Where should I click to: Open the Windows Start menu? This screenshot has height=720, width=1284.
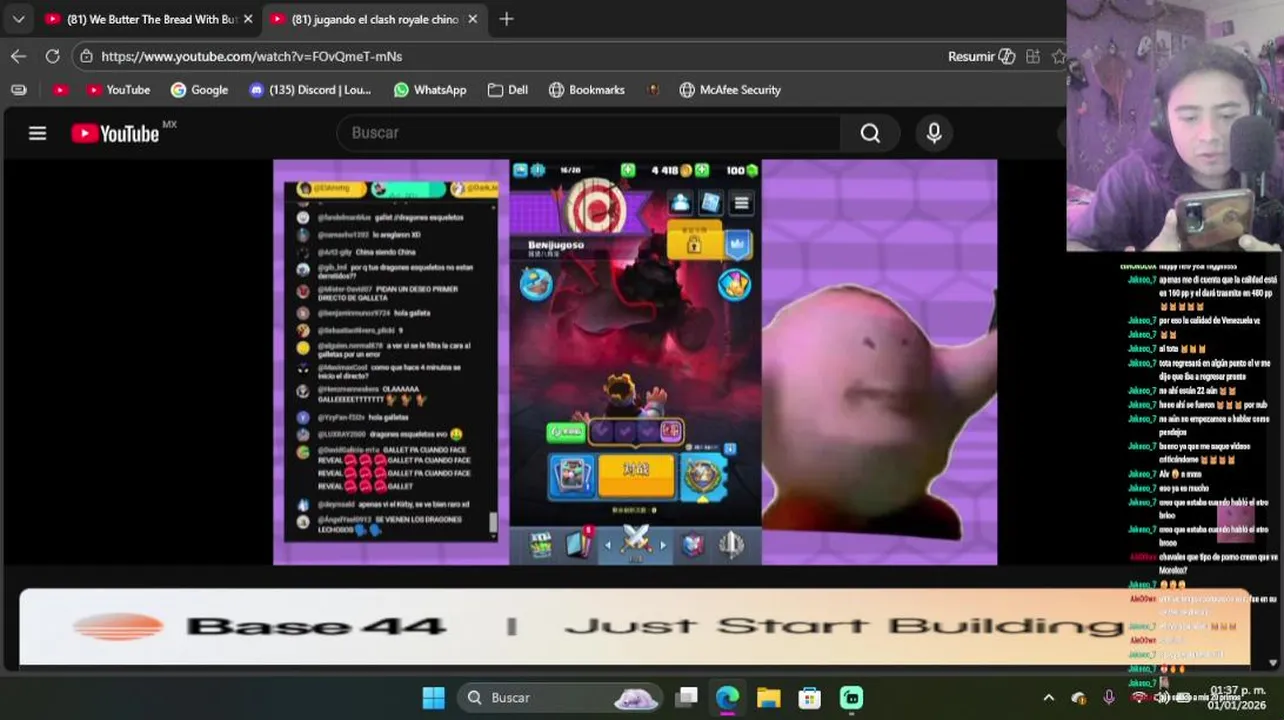click(434, 697)
